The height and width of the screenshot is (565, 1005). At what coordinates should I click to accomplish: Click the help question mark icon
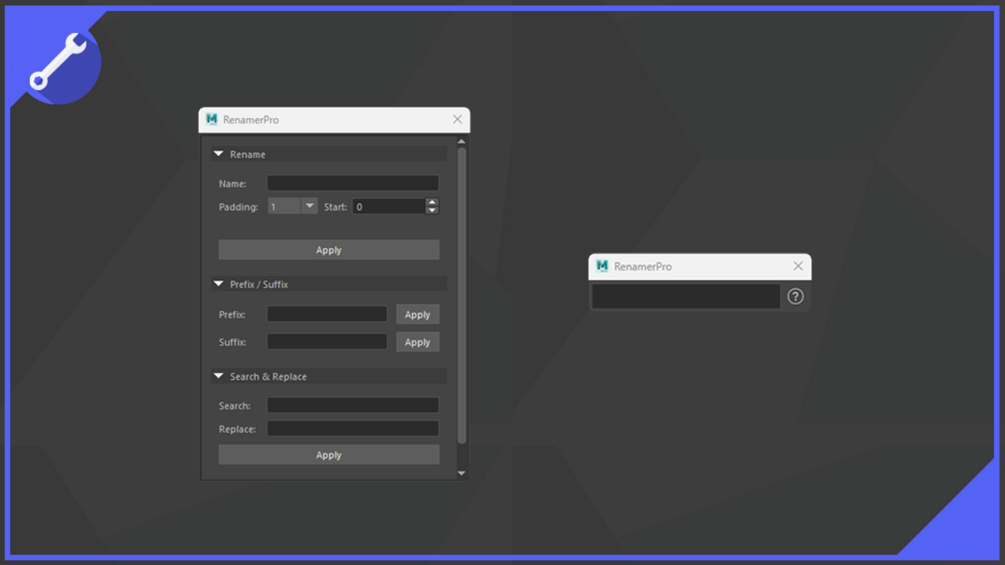pos(795,297)
